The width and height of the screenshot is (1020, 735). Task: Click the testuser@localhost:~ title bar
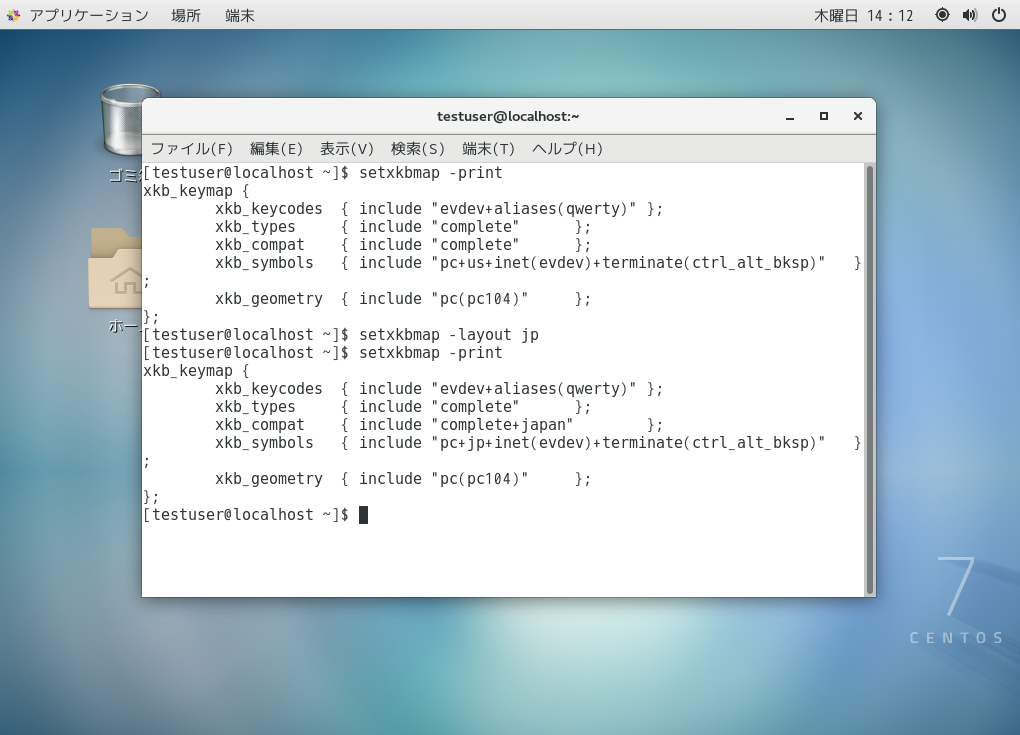(x=508, y=116)
